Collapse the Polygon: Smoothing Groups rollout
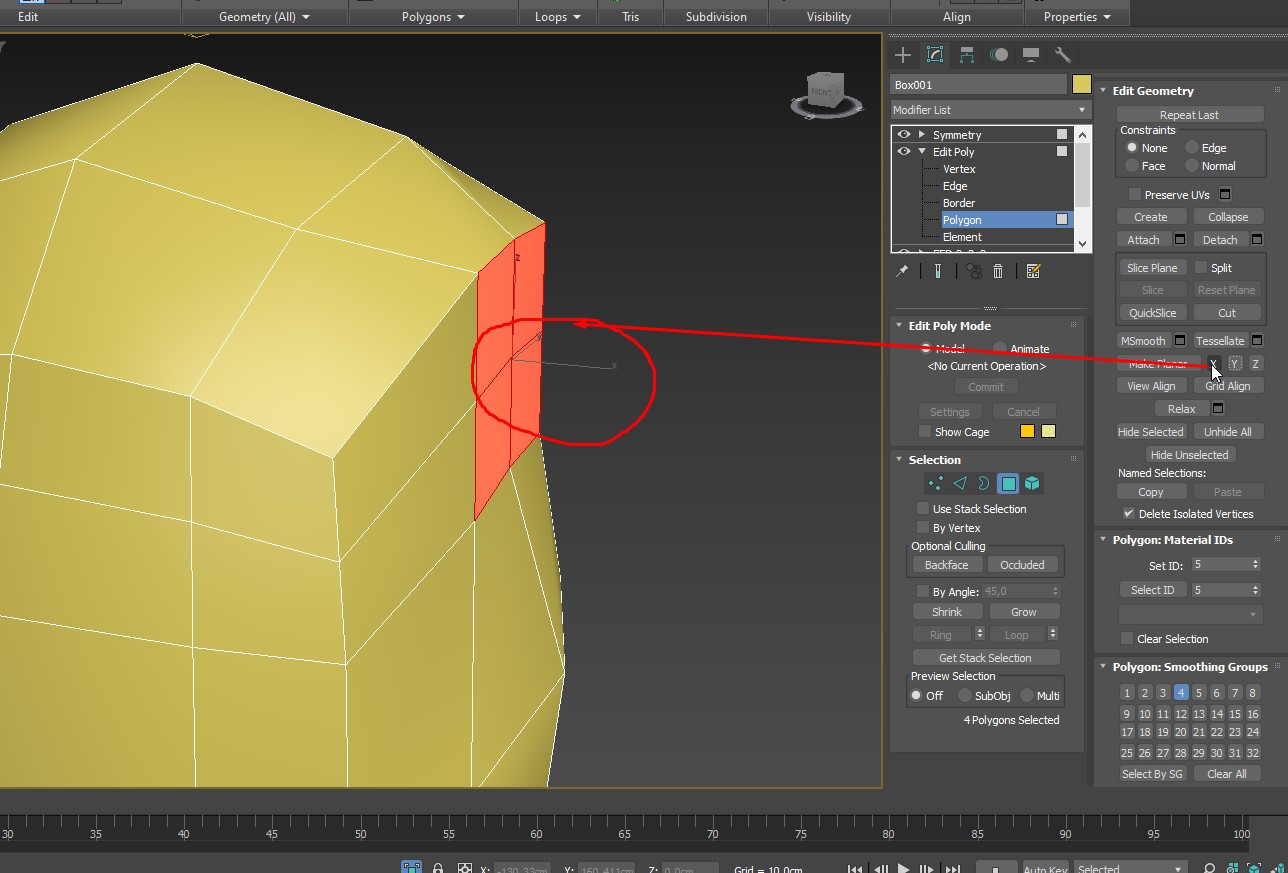1288x873 pixels. click(x=1104, y=667)
